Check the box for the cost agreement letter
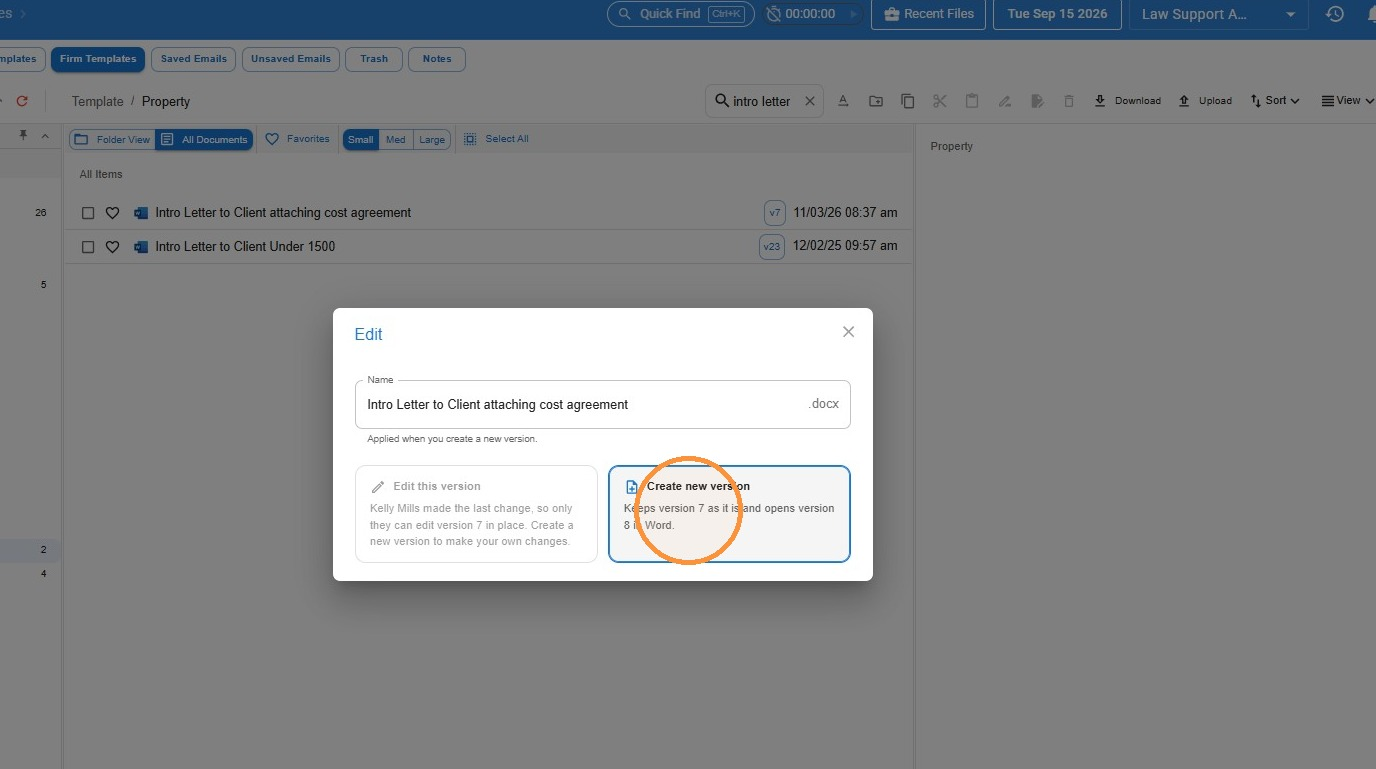1376x769 pixels. click(88, 213)
